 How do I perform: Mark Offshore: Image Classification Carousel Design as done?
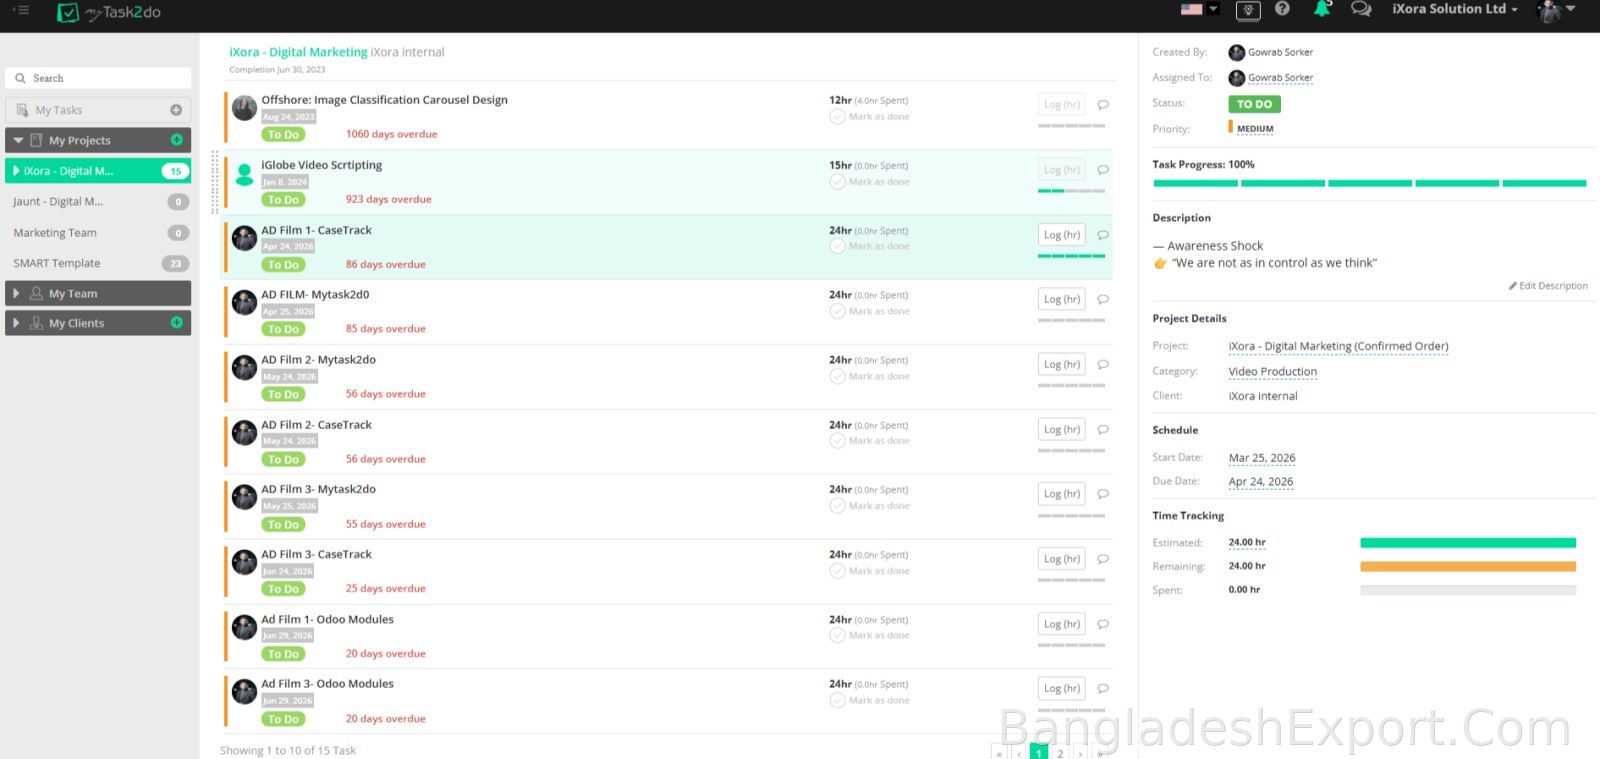tap(869, 117)
